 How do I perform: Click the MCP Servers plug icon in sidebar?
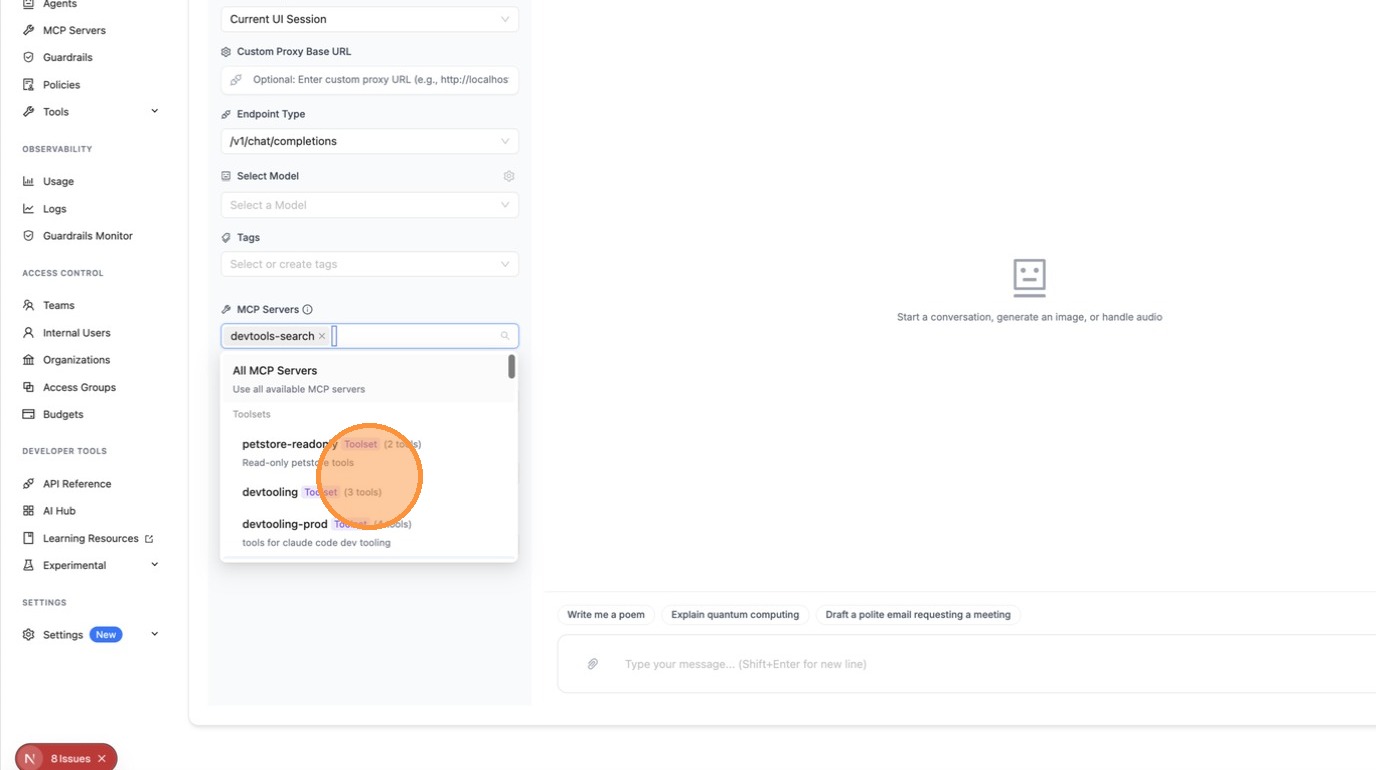coord(28,30)
